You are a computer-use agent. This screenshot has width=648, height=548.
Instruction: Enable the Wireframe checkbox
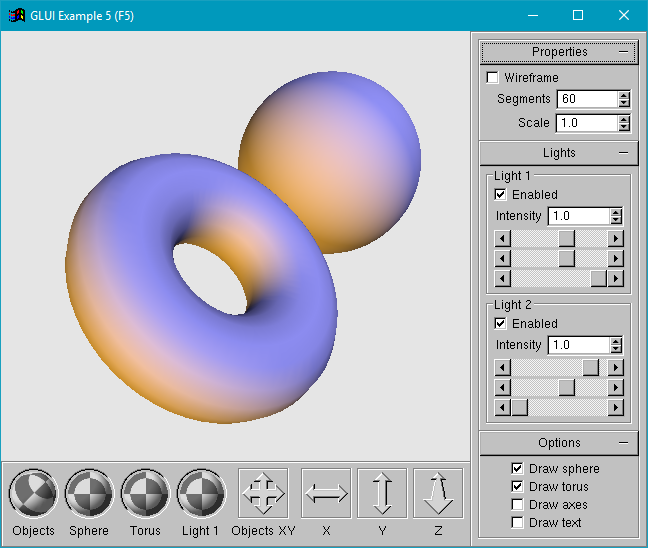(492, 77)
